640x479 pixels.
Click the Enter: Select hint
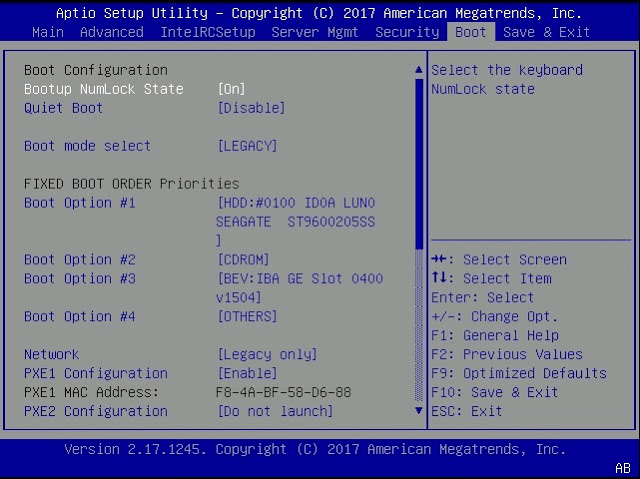[482, 297]
